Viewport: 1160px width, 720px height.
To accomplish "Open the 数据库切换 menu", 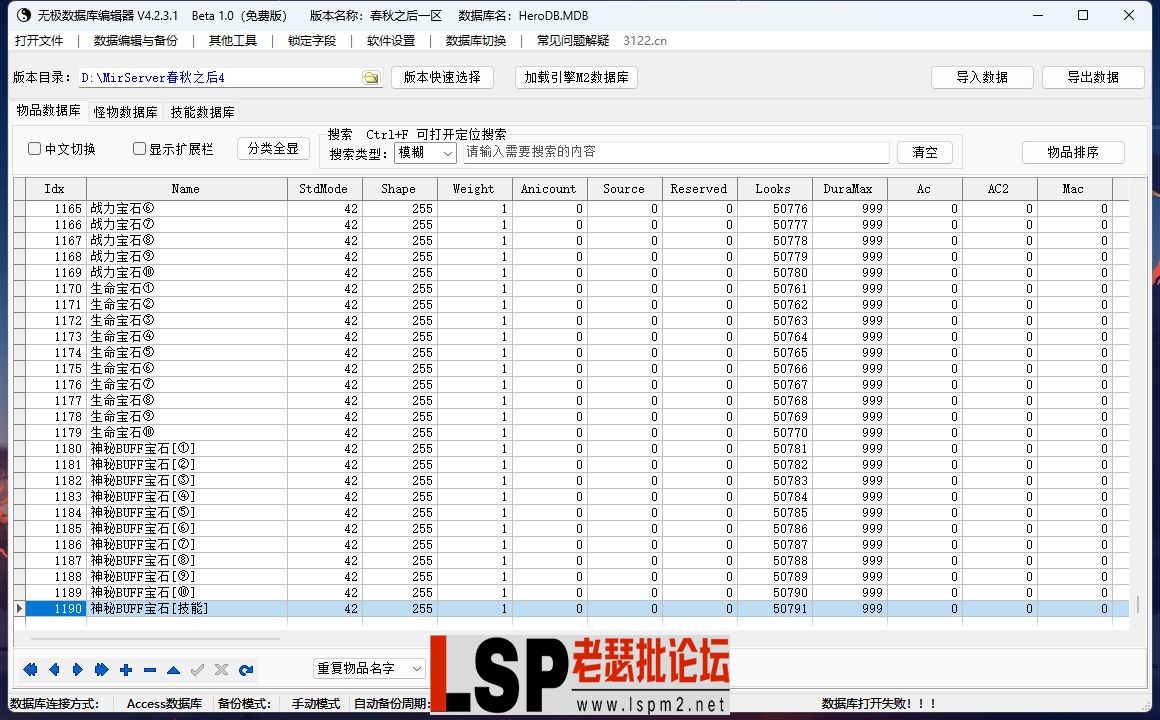I will (476, 41).
